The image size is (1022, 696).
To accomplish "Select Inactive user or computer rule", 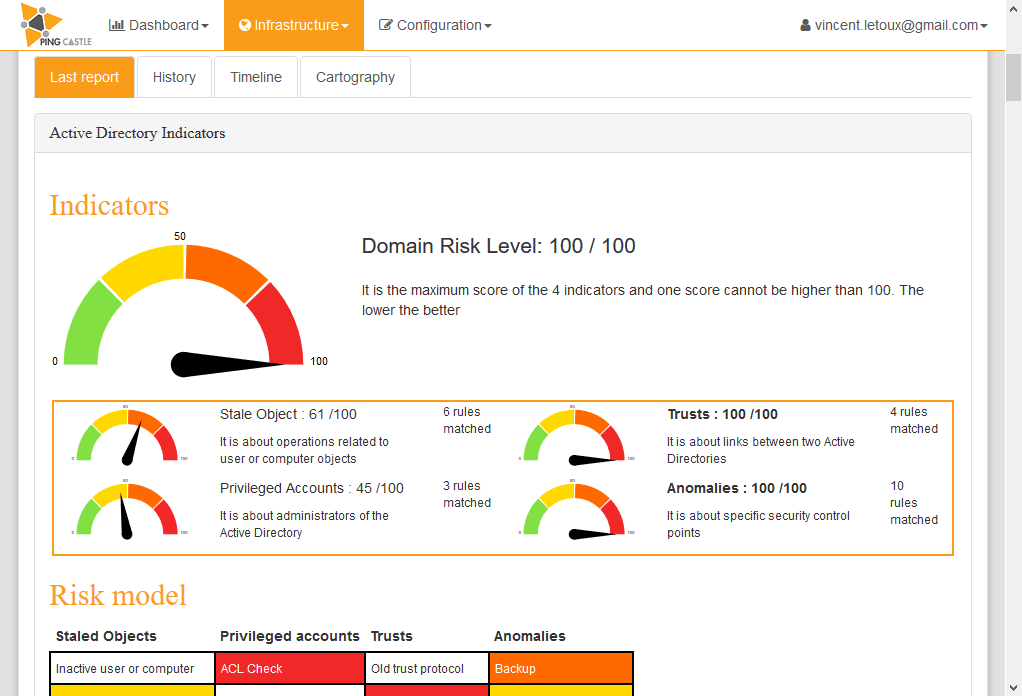I will (132, 668).
